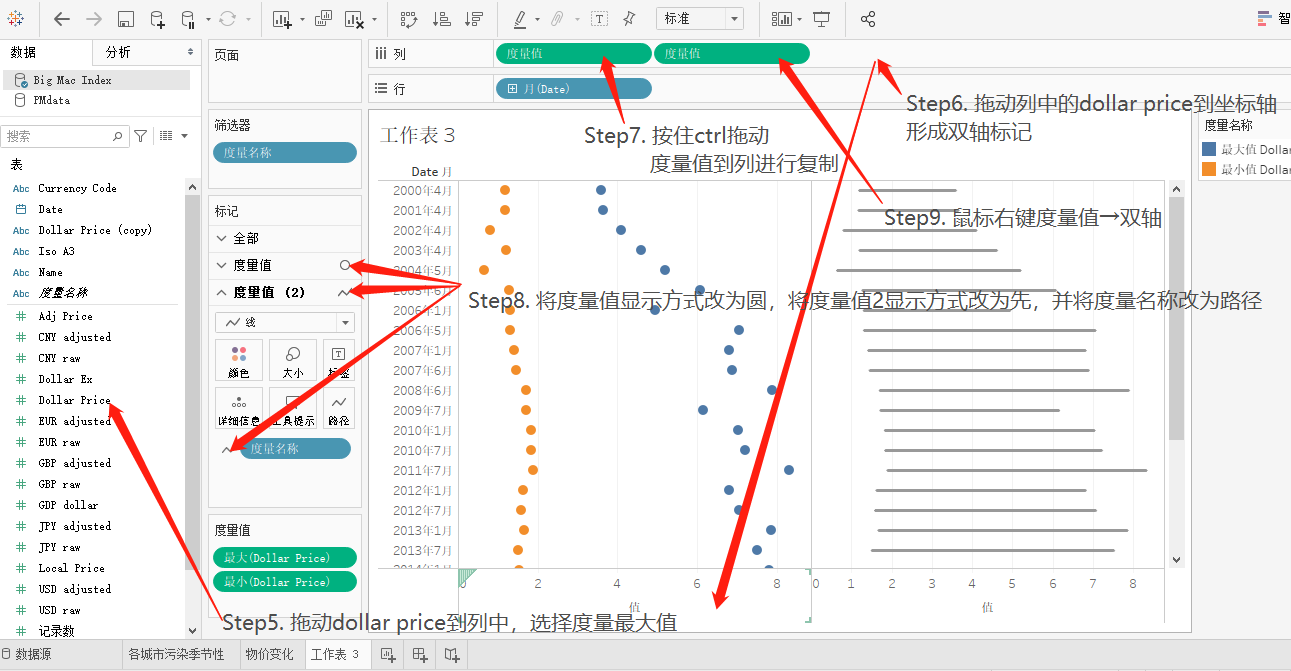Collapse the 度量值 (2) marks section
Viewport: 1291px width, 671px height.
pyautogui.click(x=222, y=292)
